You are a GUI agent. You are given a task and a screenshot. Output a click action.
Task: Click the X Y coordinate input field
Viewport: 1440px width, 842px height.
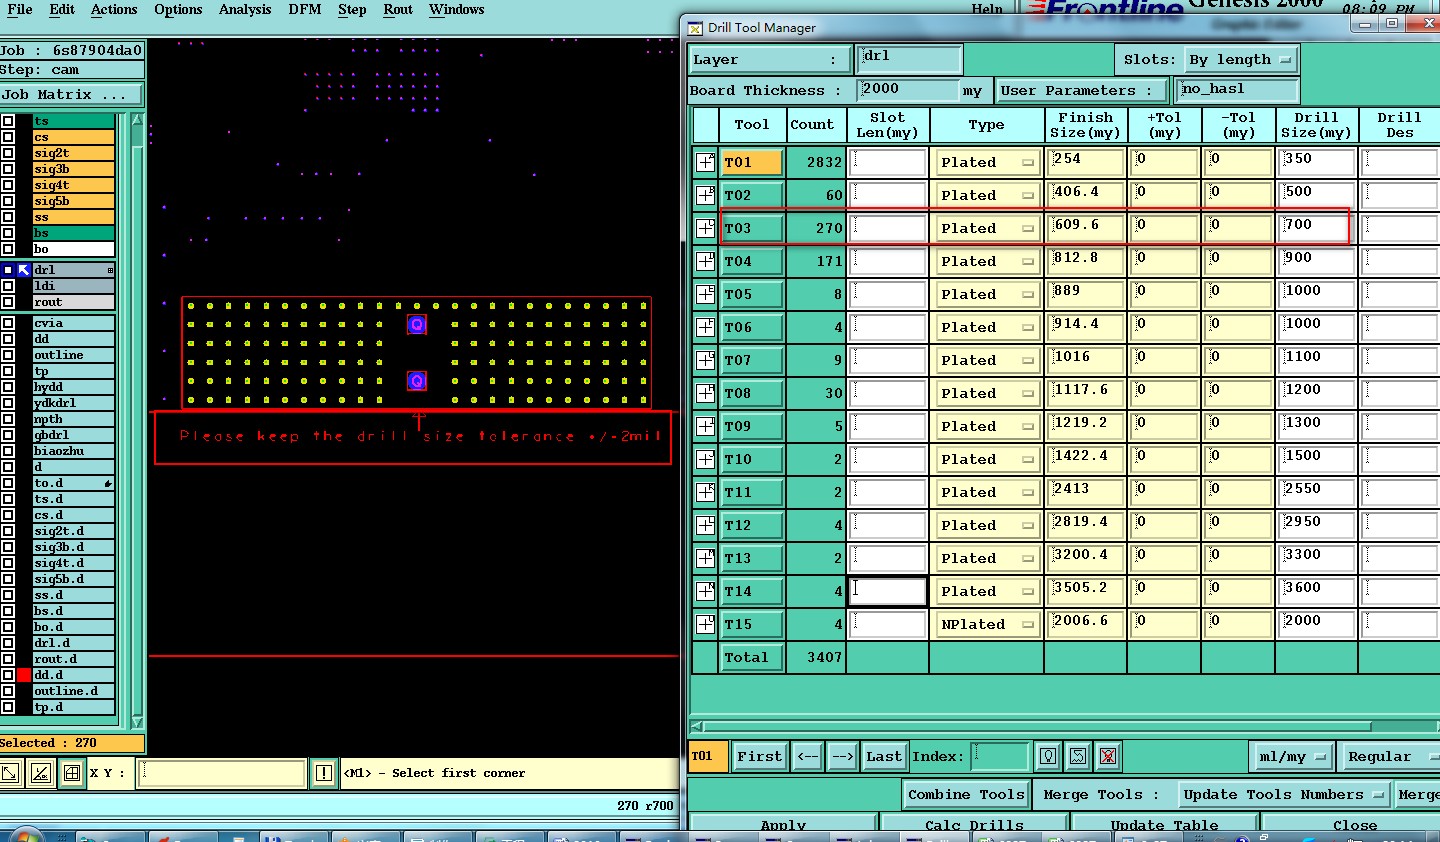pyautogui.click(x=221, y=773)
